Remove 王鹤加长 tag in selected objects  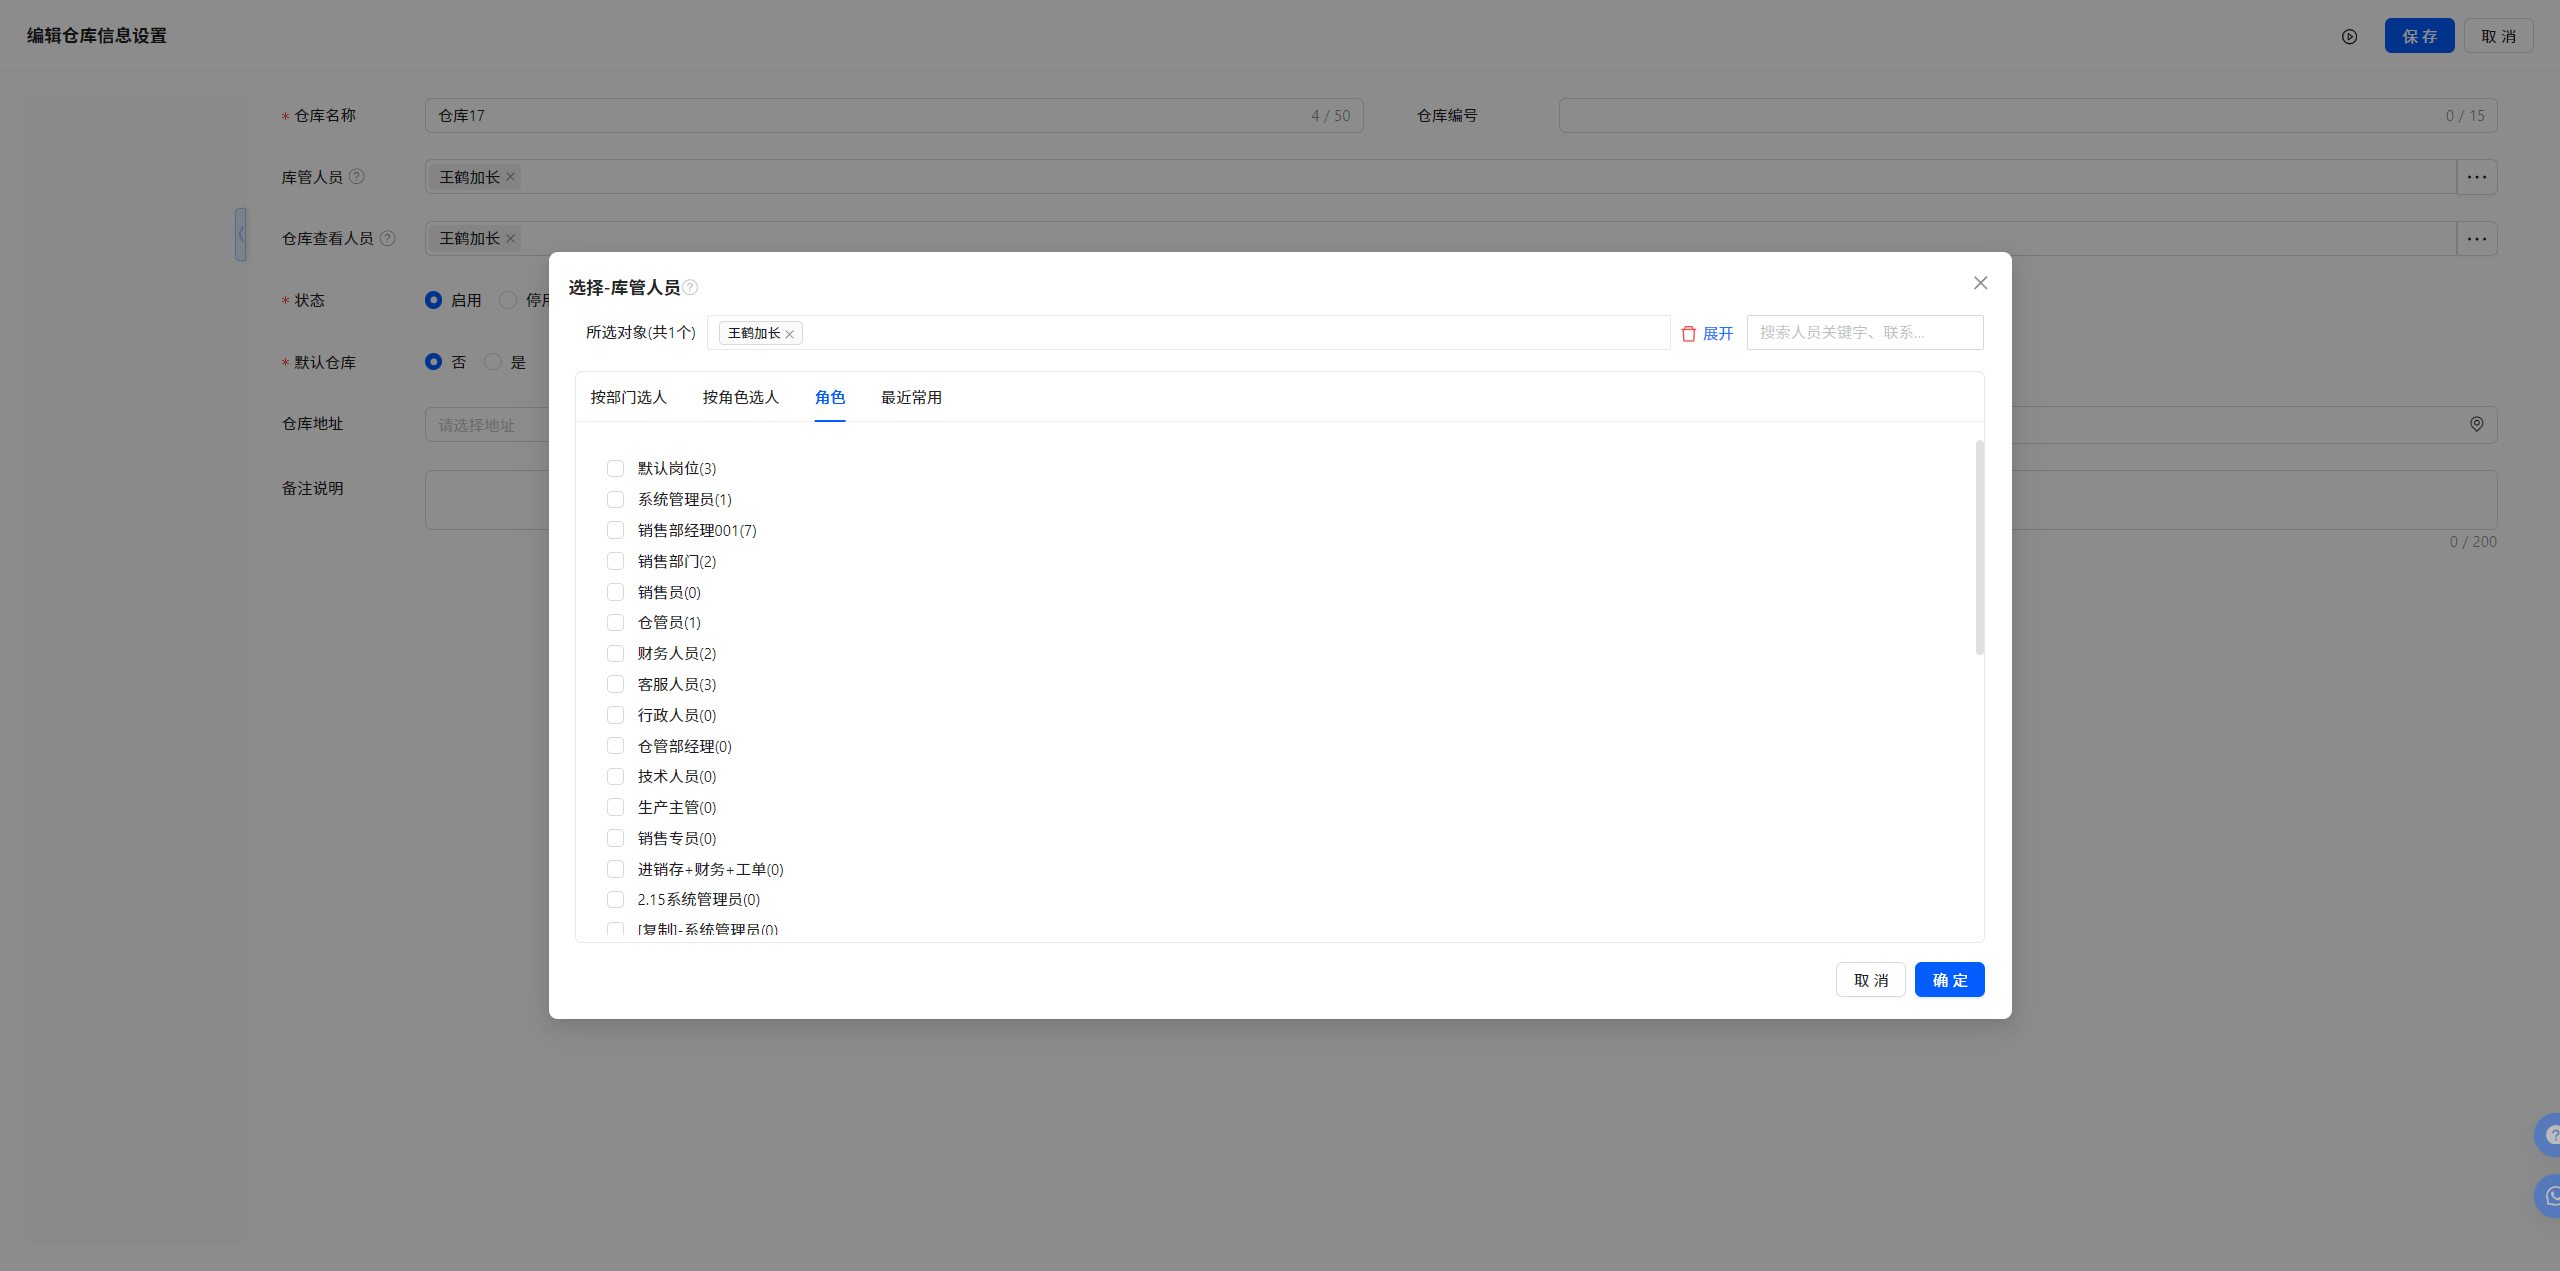tap(790, 334)
